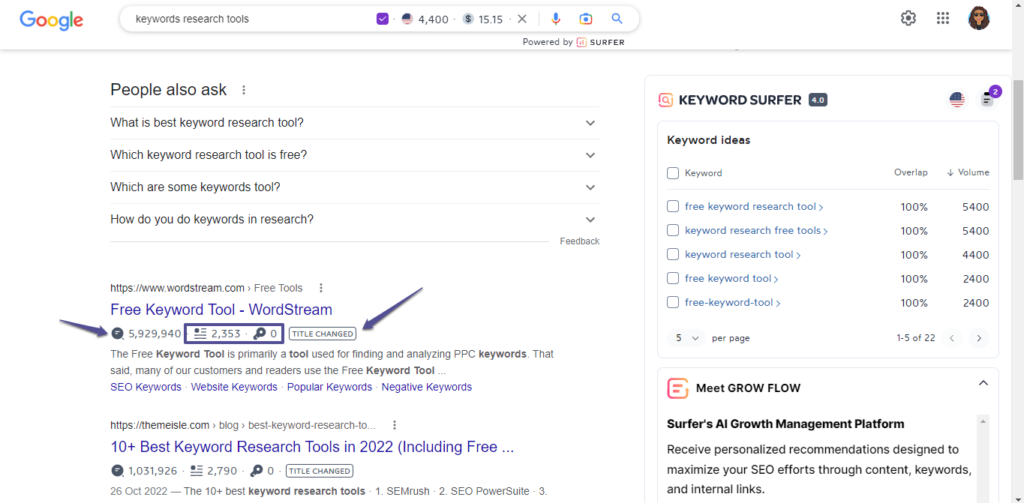Screen dimensions: 1024x503
Task: Open the themeisle result three-dot menu
Action: [x=394, y=425]
